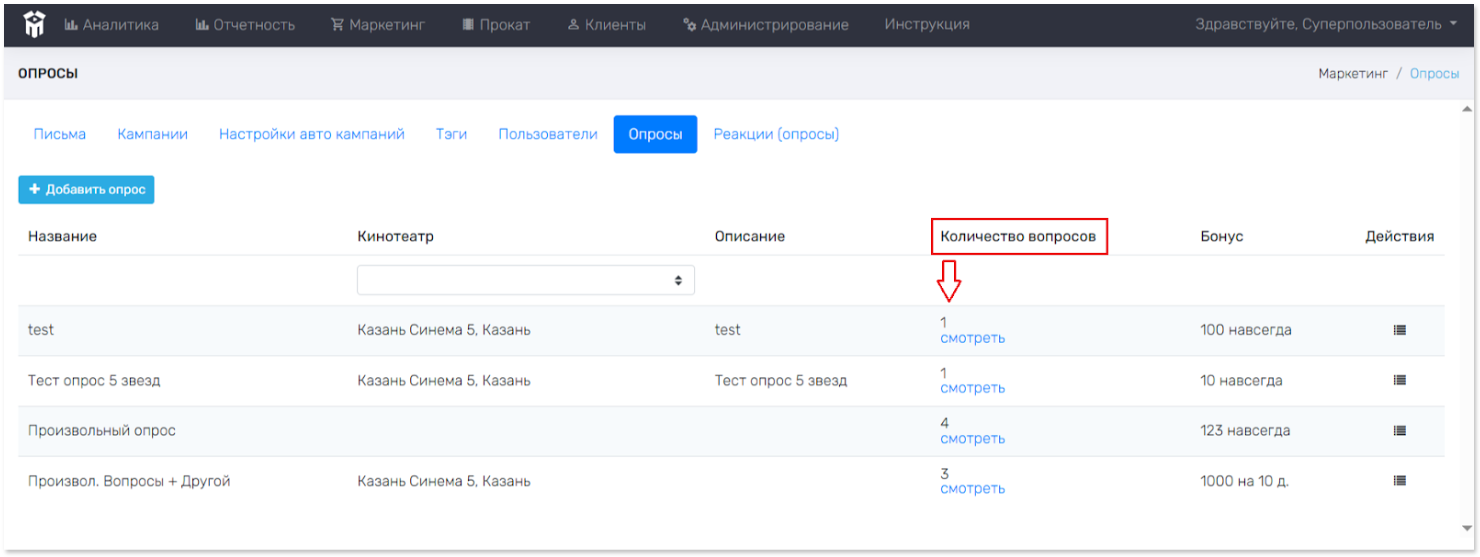Switch to Реакции (опросы) tab
This screenshot has height=557, width=1480.
776,134
